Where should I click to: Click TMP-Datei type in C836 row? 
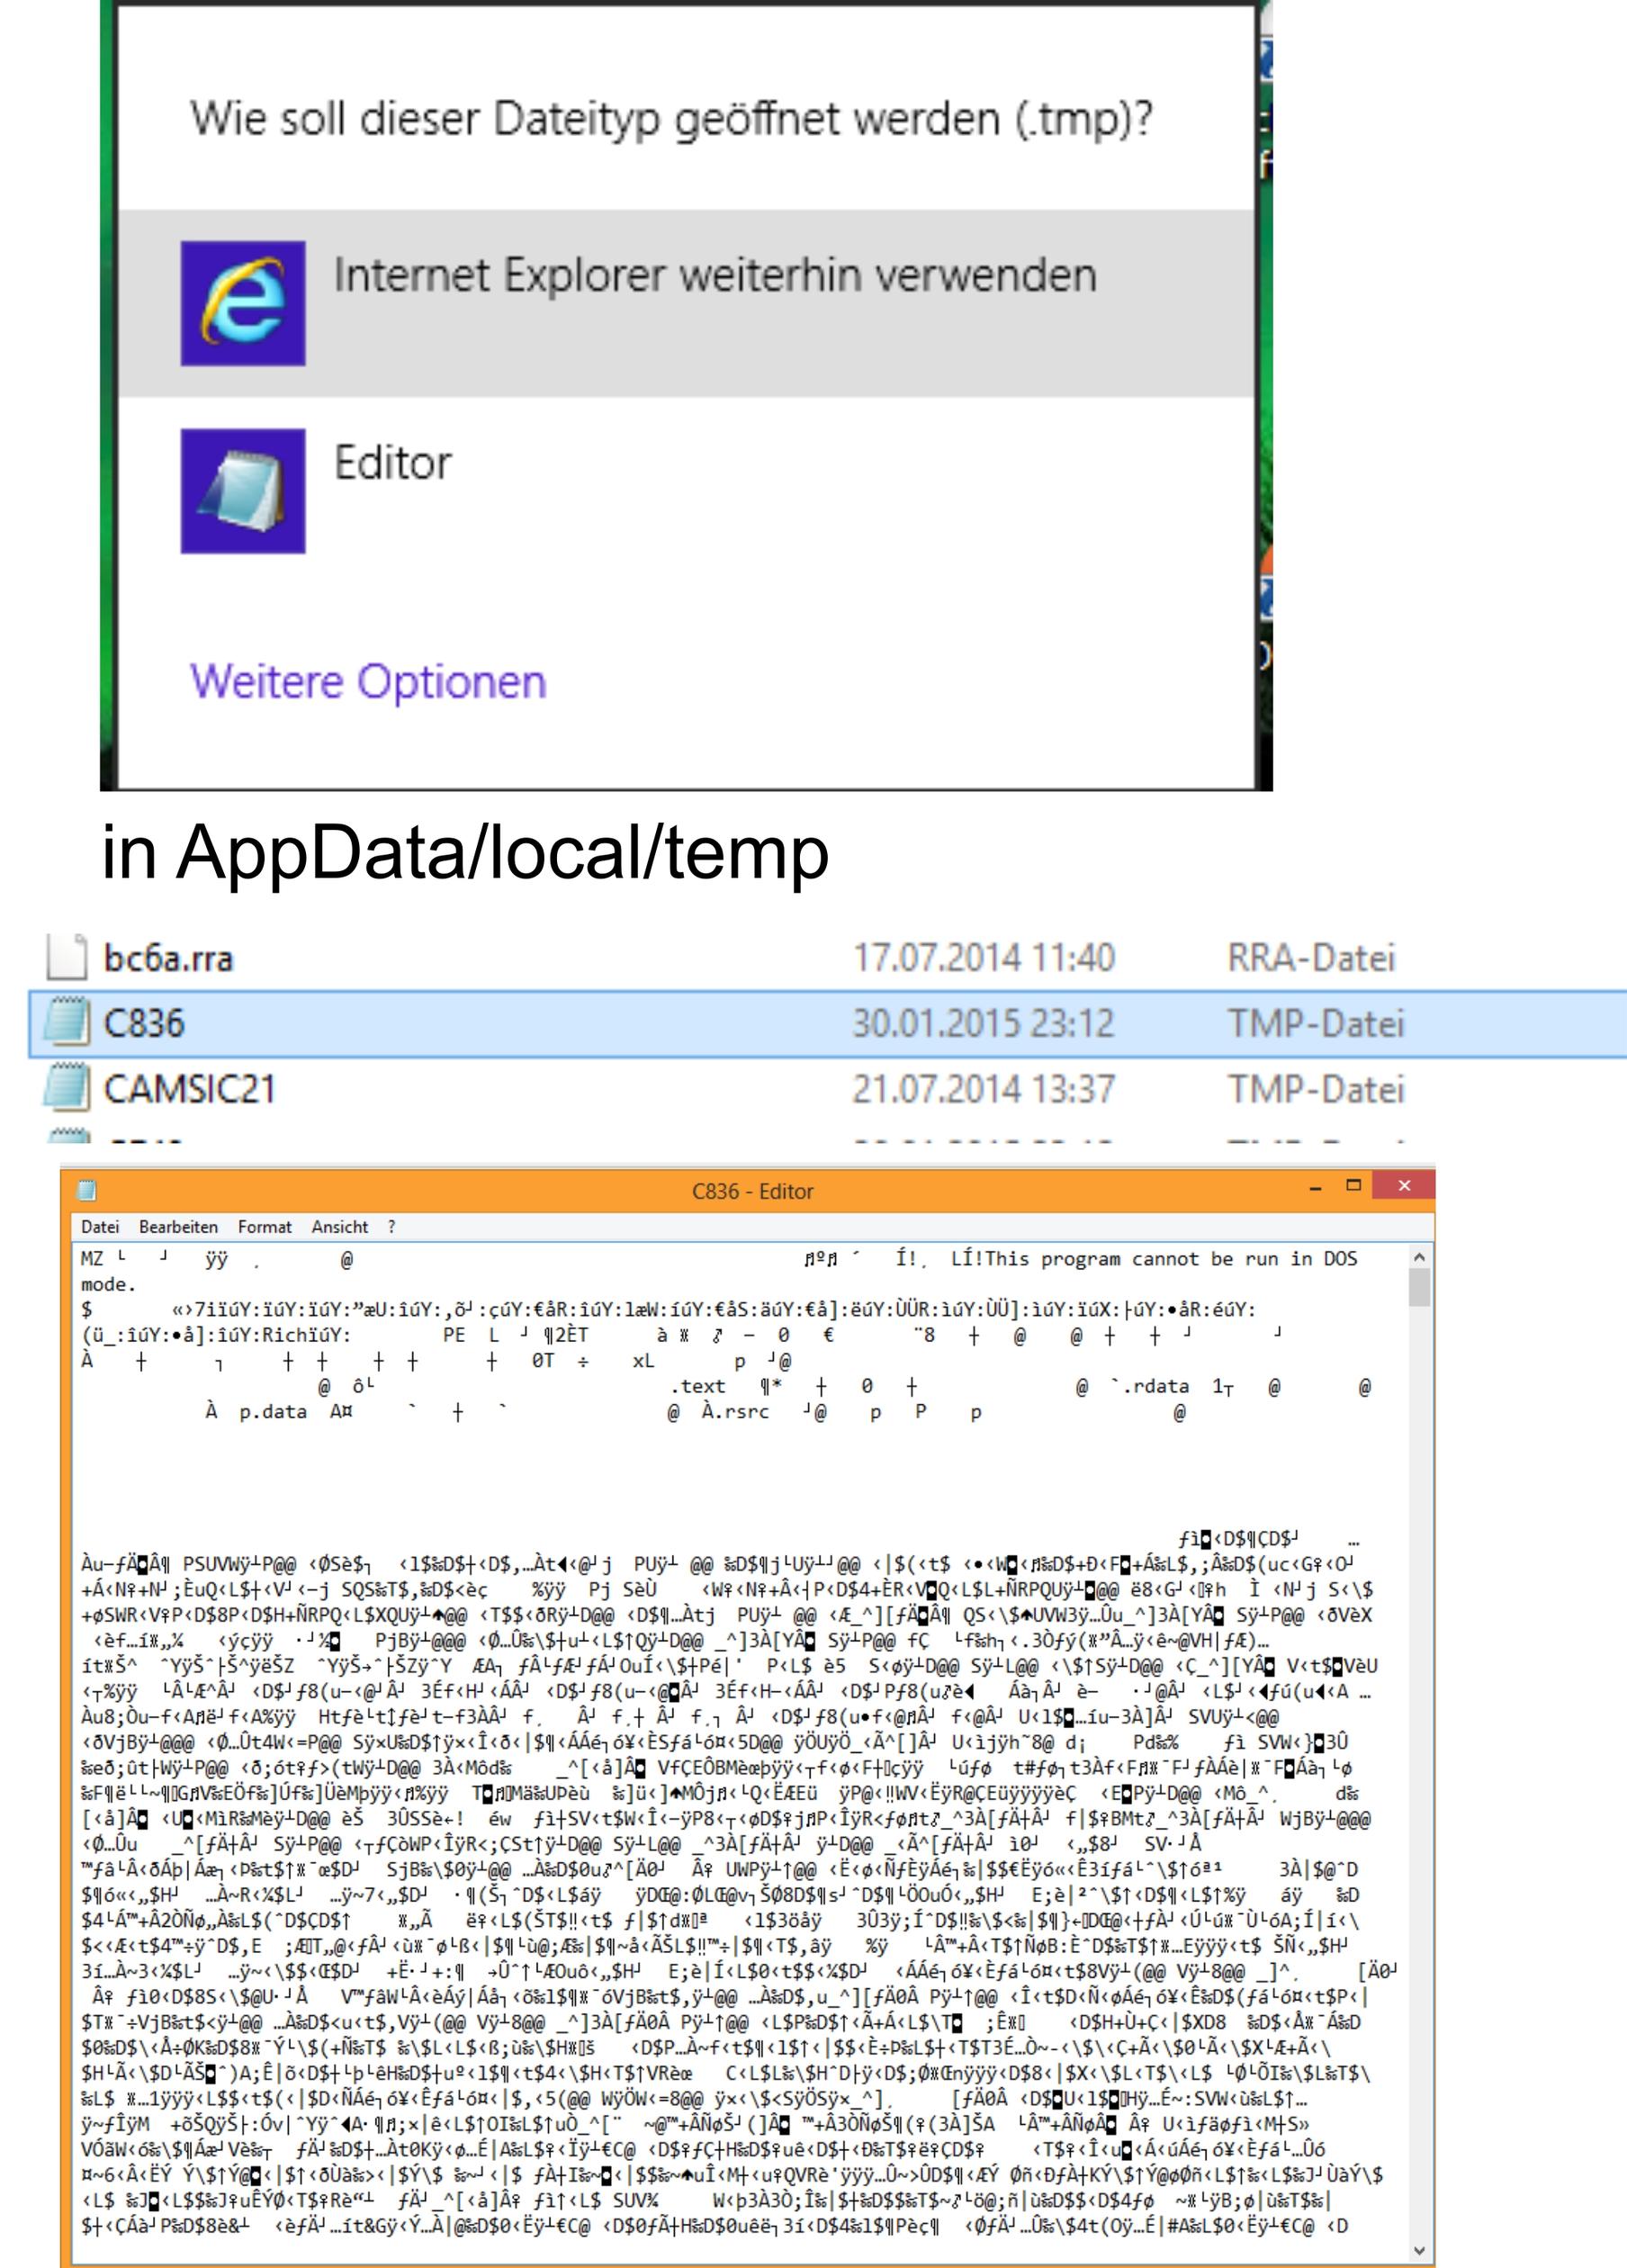click(1316, 1023)
